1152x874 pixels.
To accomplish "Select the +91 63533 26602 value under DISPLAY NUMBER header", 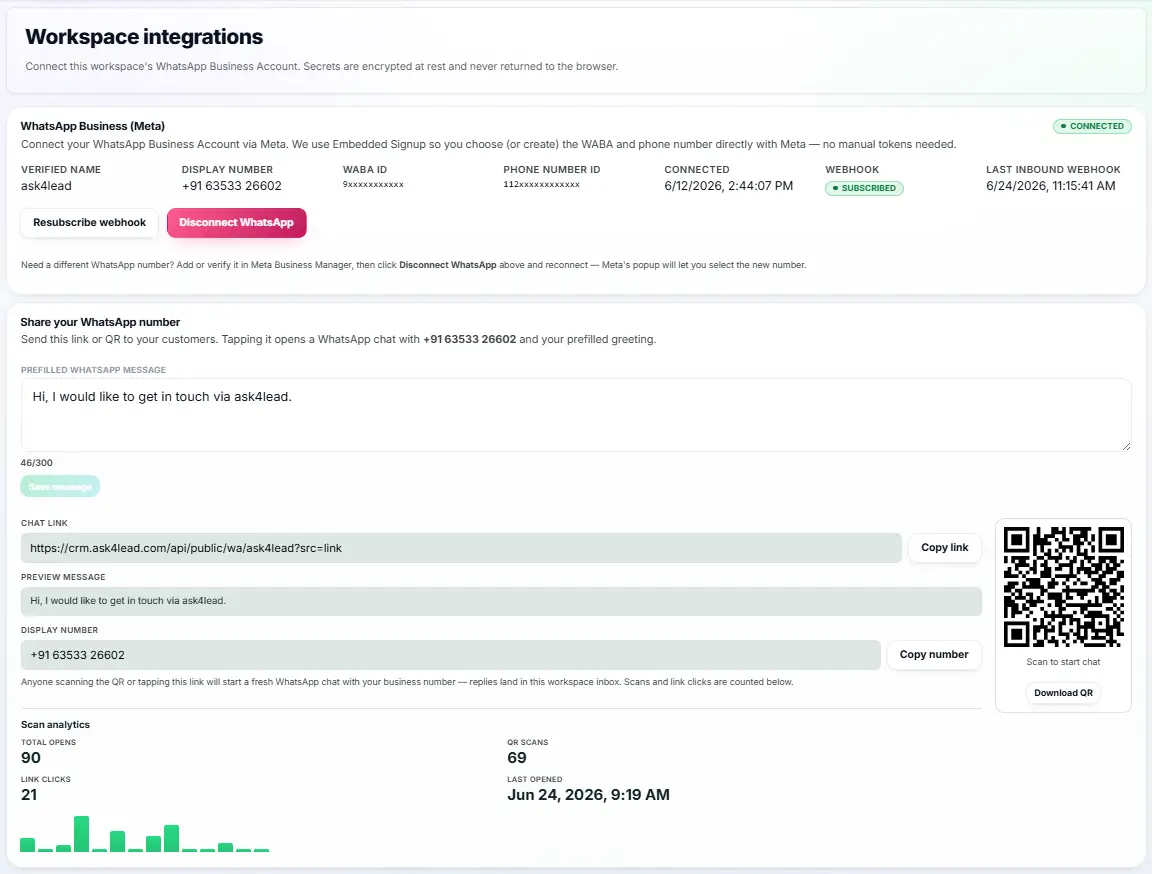I will [231, 186].
